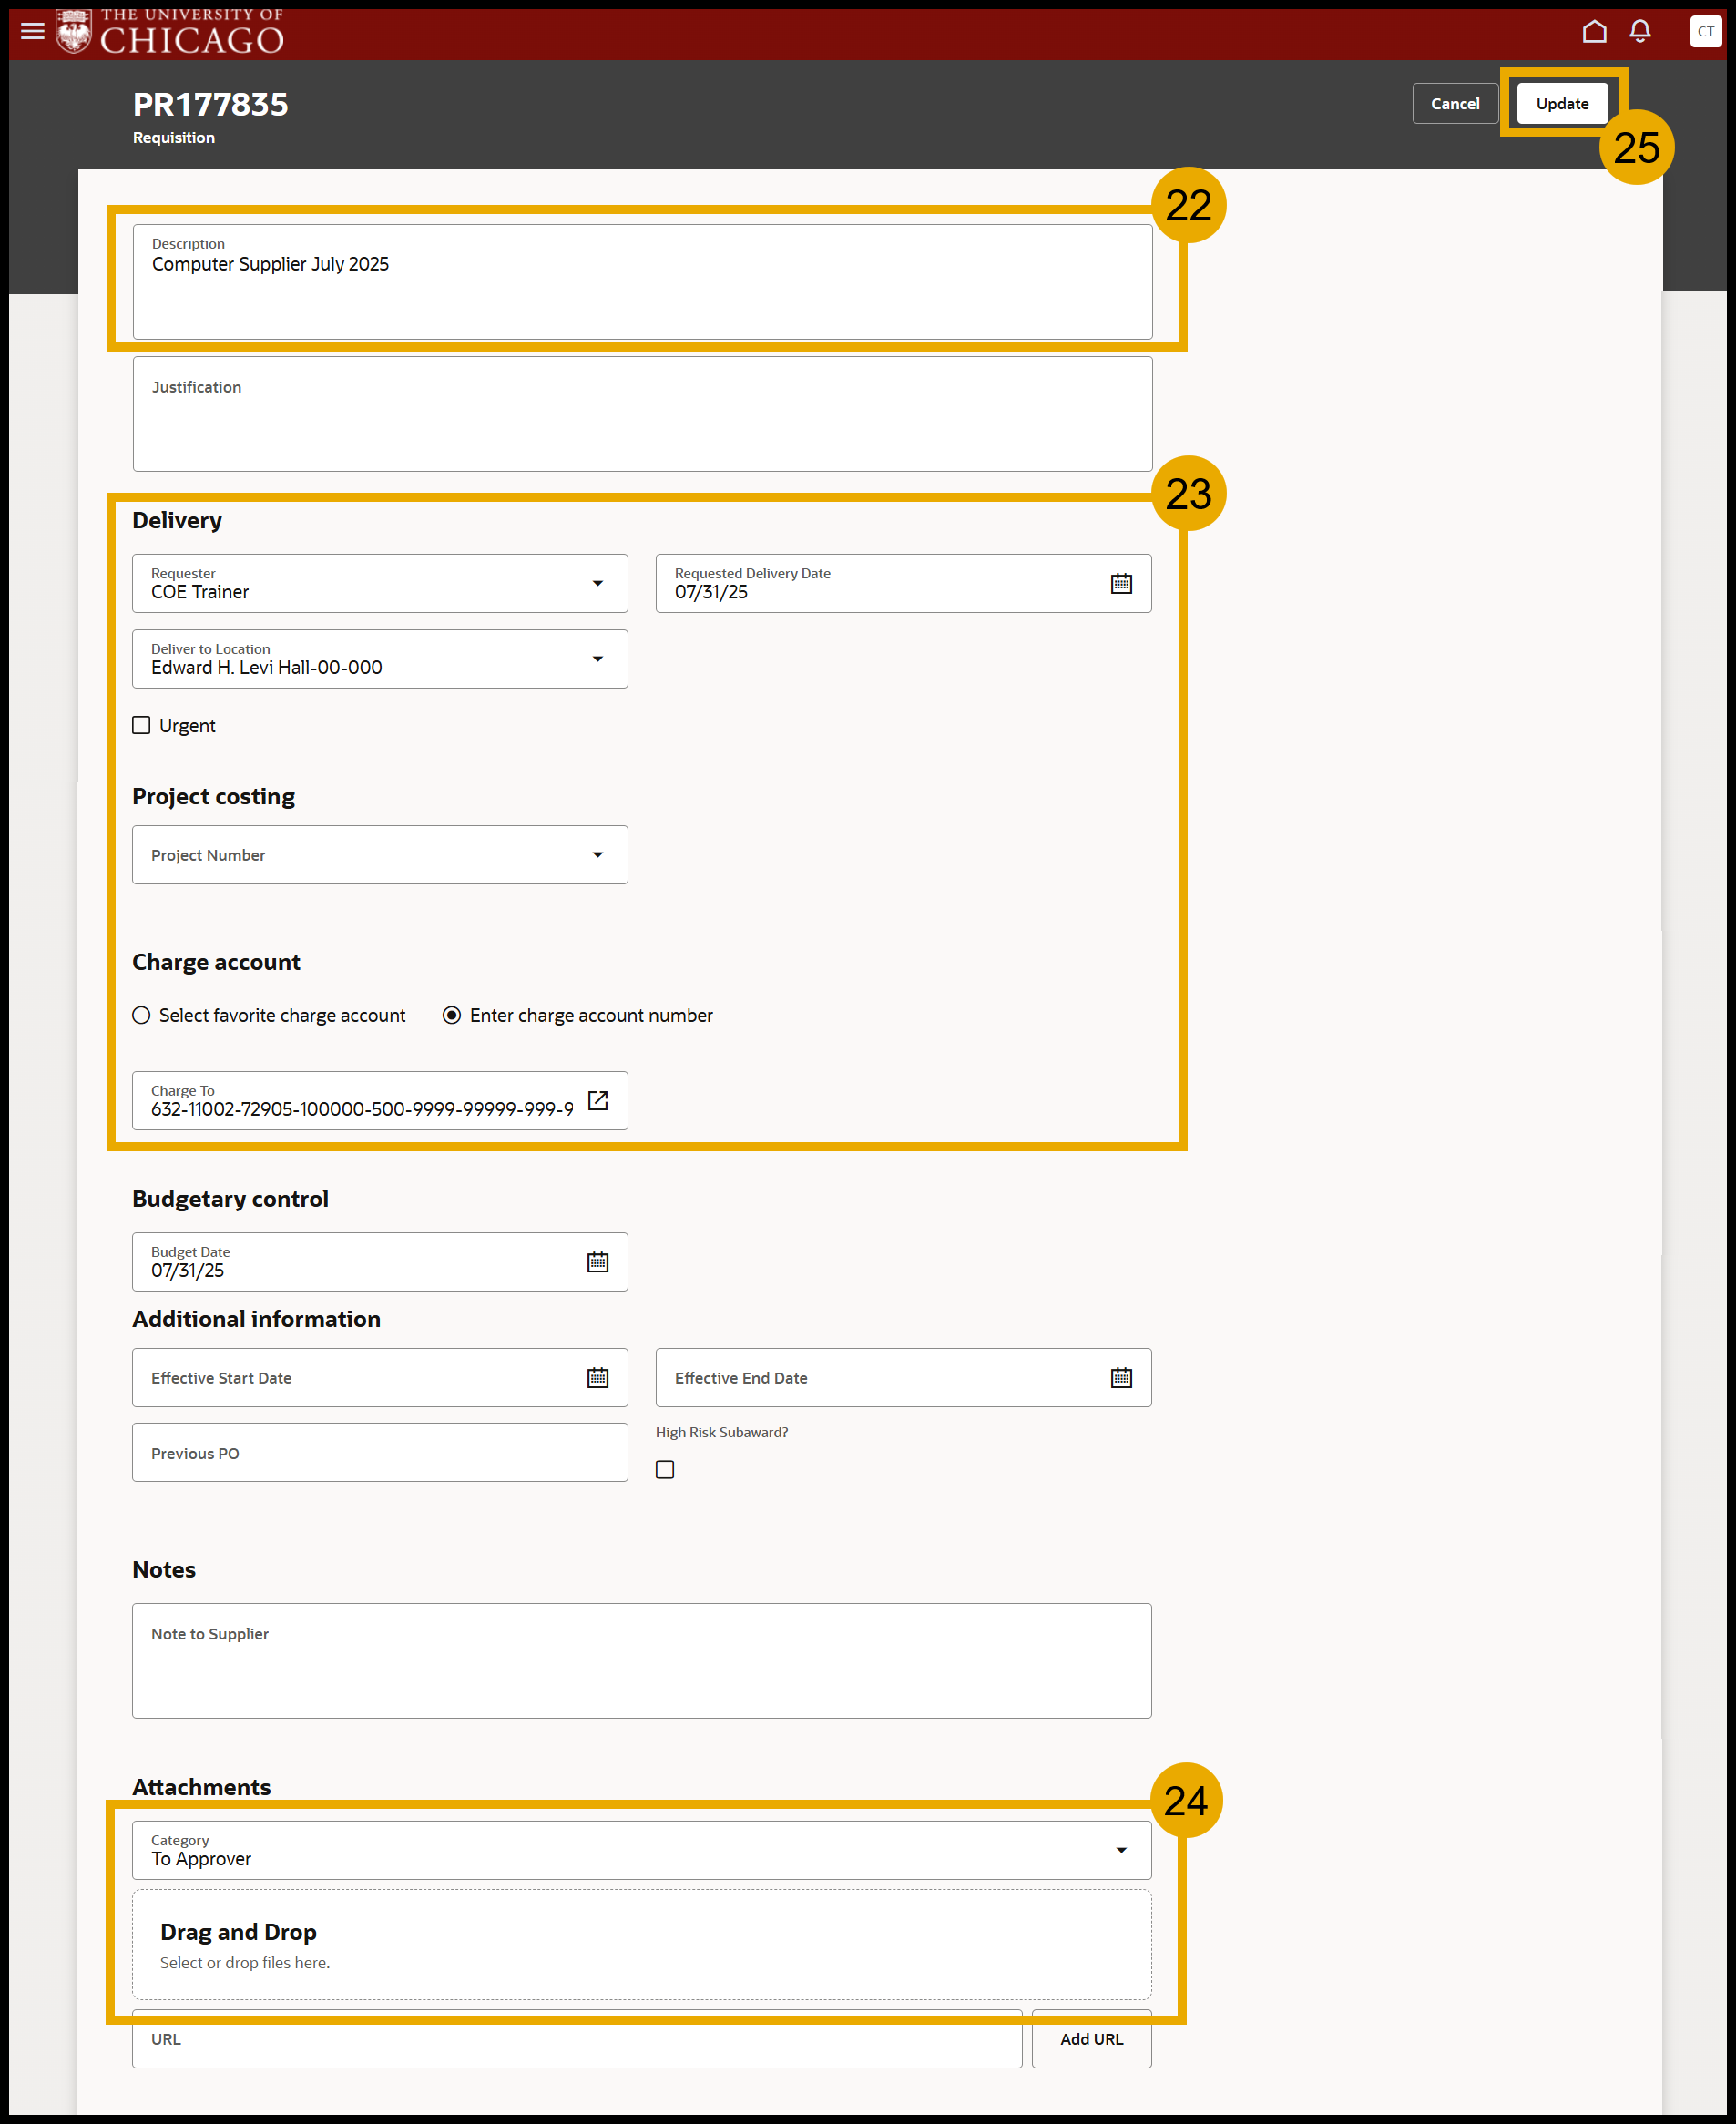The width and height of the screenshot is (1736, 2124).
Task: Click inside the Note to Supplier field
Action: tap(641, 1660)
